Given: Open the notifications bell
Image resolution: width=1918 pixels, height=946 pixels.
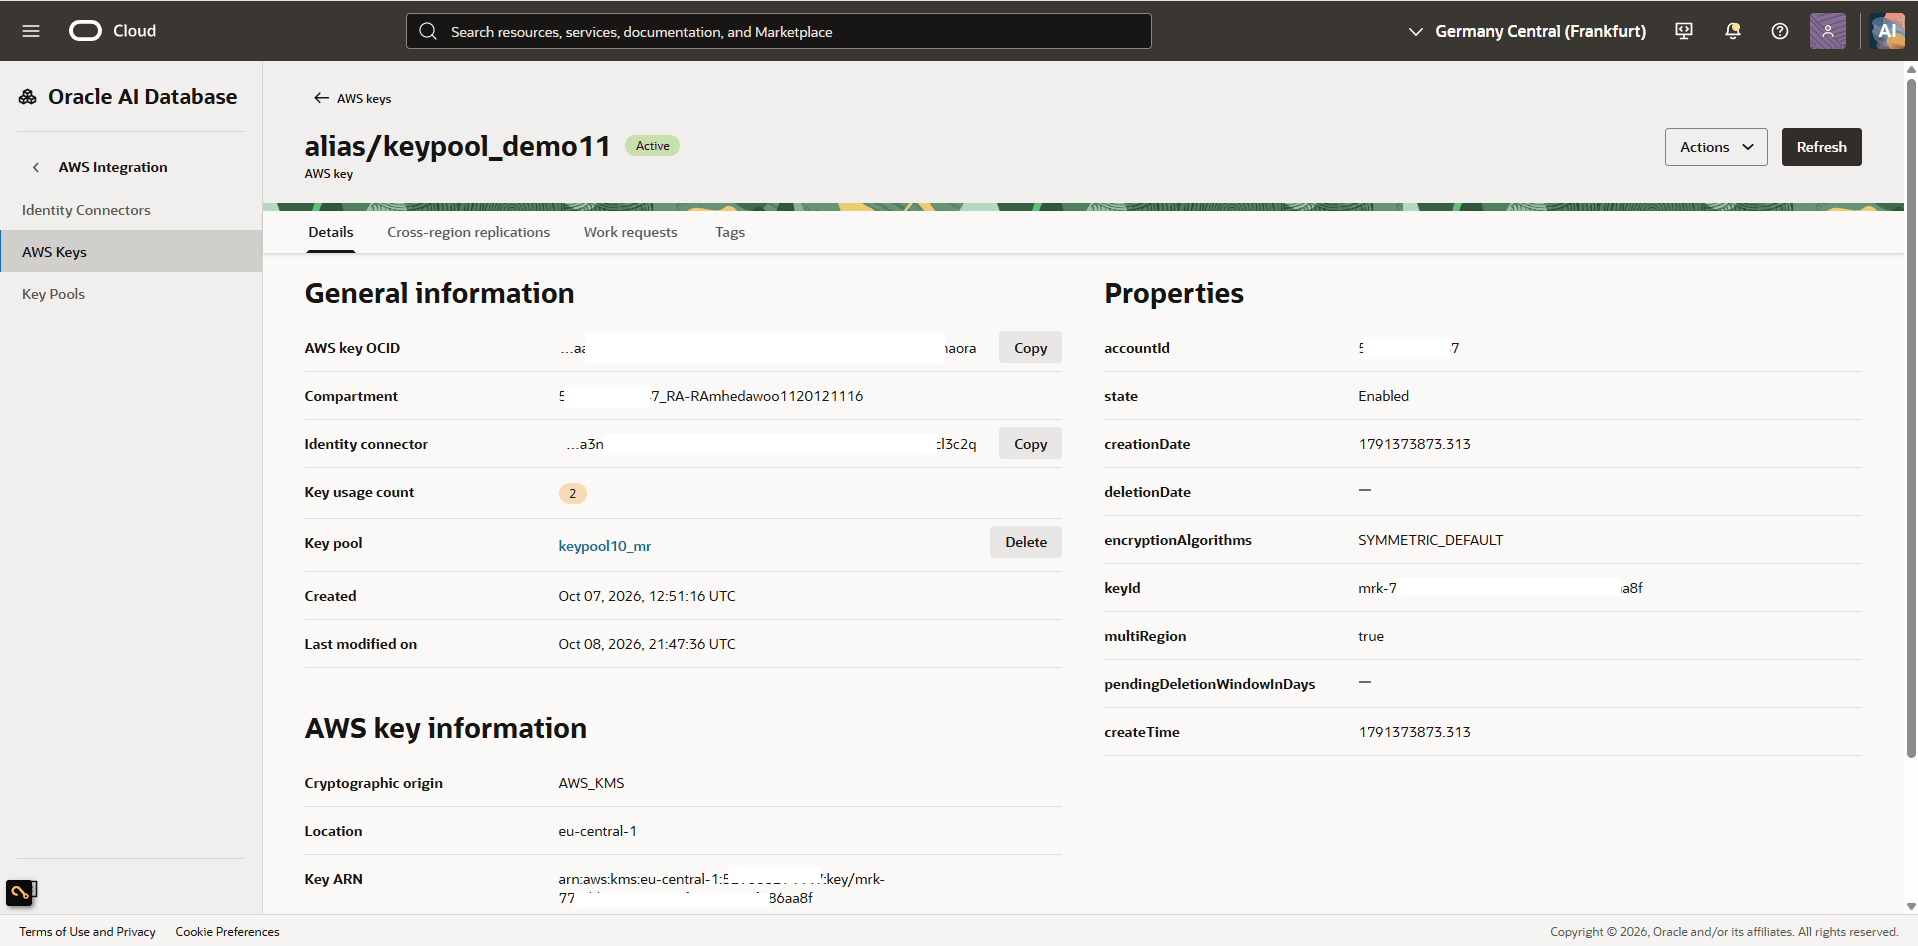Looking at the screenshot, I should click(1733, 31).
